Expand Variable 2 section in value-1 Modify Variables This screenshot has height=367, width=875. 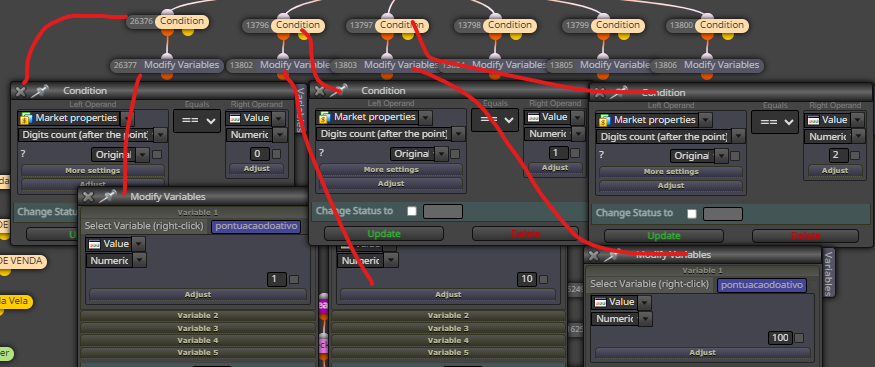tap(198, 316)
